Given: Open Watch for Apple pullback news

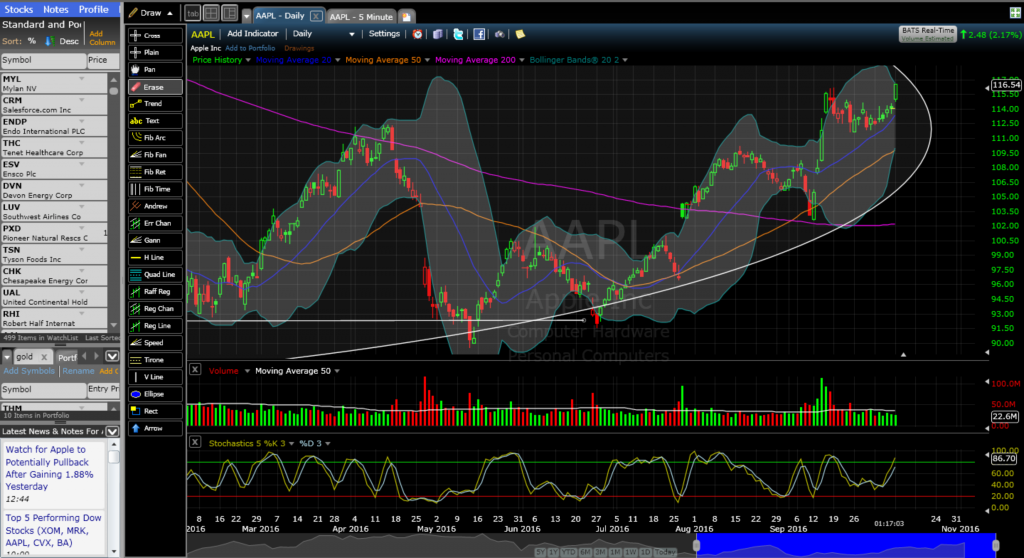Looking at the screenshot, I should pyautogui.click(x=49, y=468).
